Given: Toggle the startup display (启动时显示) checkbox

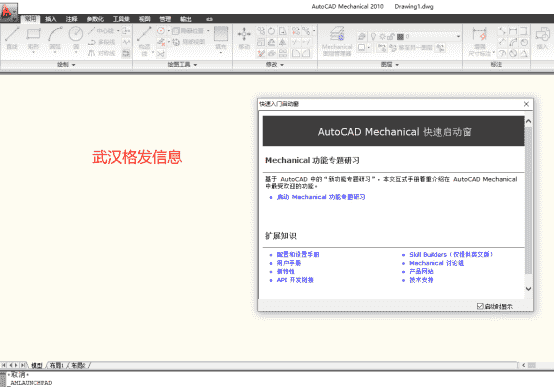Looking at the screenshot, I should (x=480, y=306).
